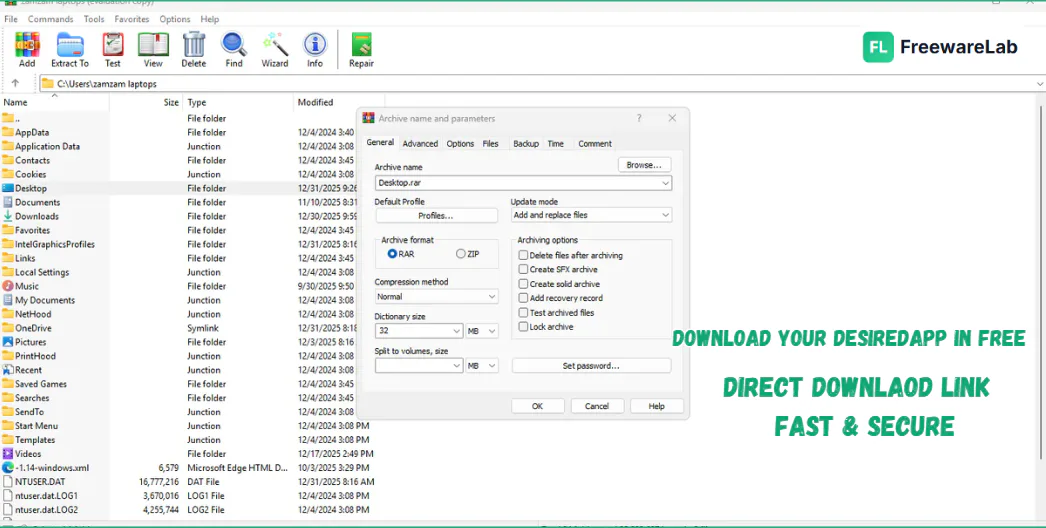Screen dimensions: 1046x528
Task: Click the FreewareLab FL logo
Action: click(x=878, y=47)
